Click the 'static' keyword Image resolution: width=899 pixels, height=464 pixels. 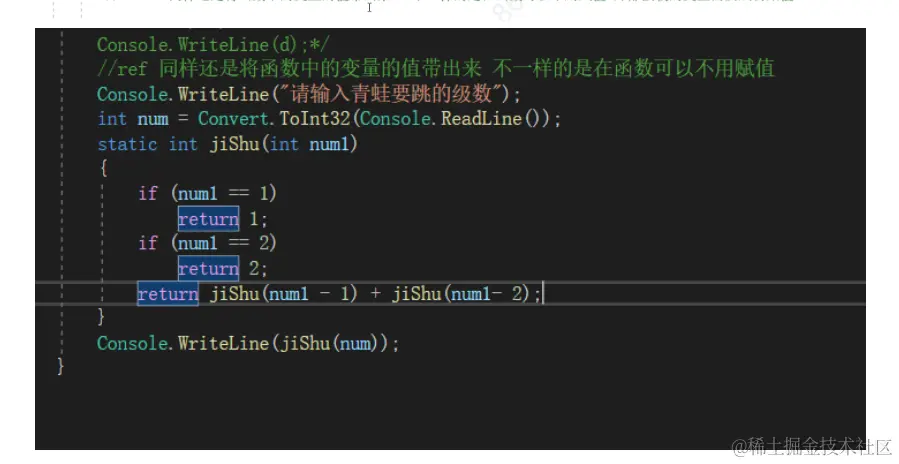click(127, 144)
